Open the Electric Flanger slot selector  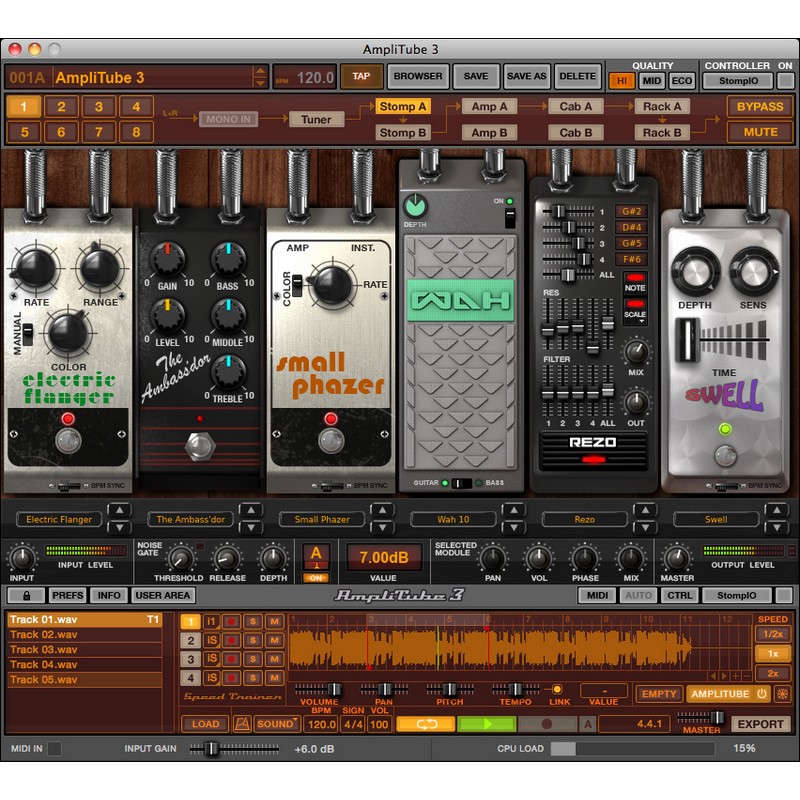pyautogui.click(x=59, y=519)
